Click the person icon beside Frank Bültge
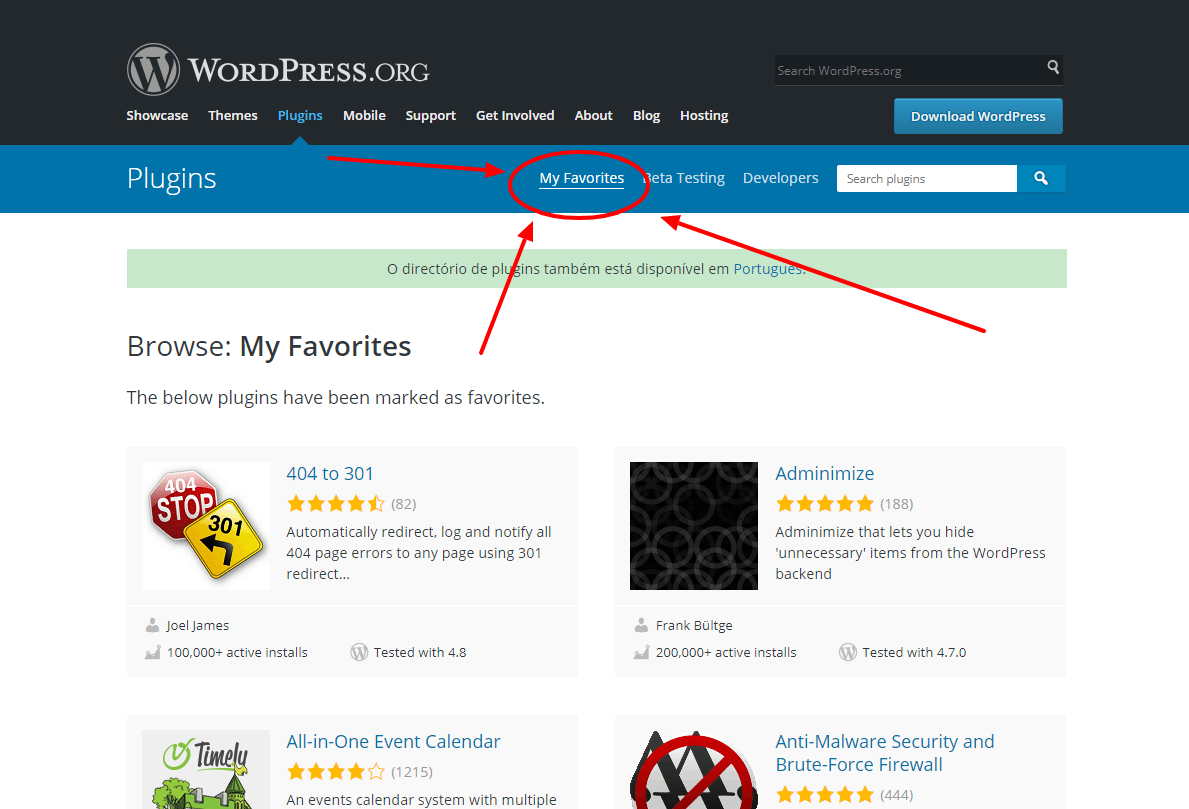The image size is (1189, 809). click(640, 625)
